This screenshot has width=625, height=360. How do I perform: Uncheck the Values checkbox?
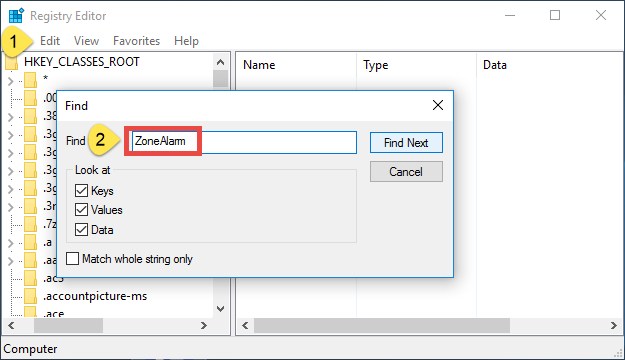pyautogui.click(x=81, y=210)
